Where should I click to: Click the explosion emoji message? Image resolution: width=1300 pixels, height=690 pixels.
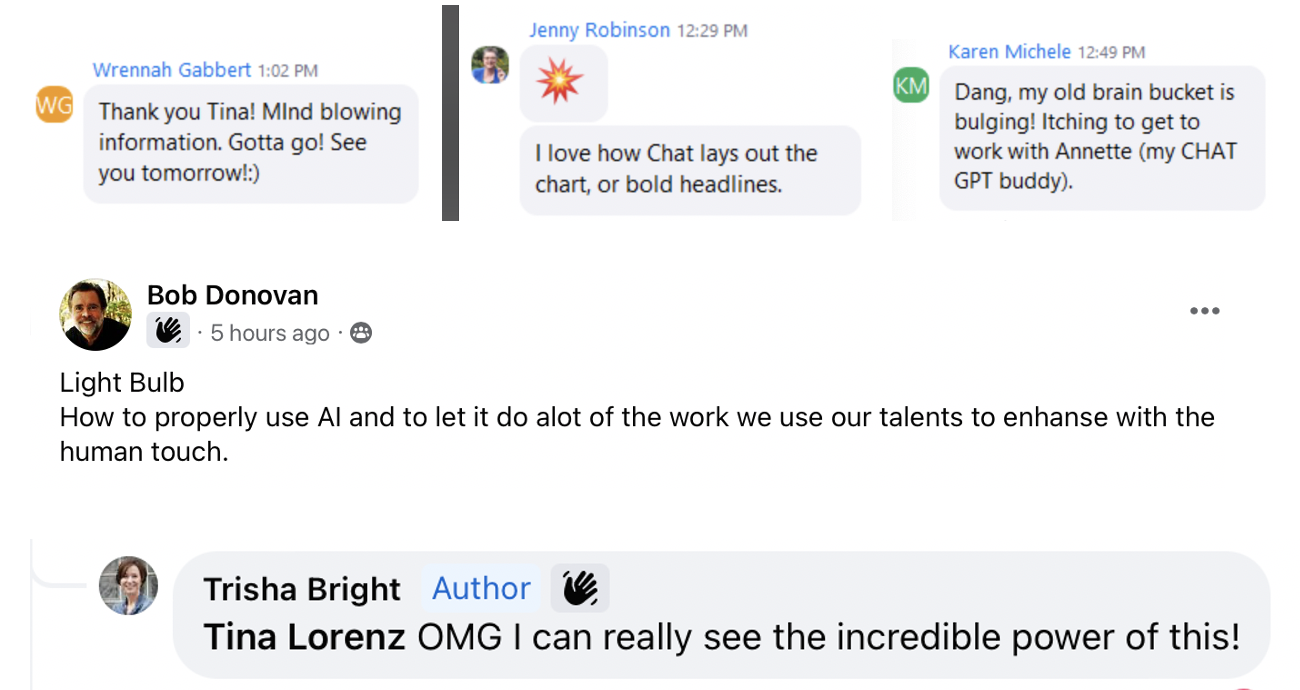pyautogui.click(x=560, y=83)
